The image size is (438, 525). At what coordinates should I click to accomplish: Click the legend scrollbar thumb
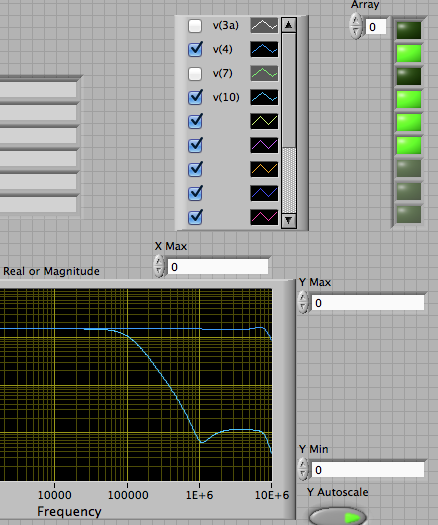pyautogui.click(x=289, y=89)
